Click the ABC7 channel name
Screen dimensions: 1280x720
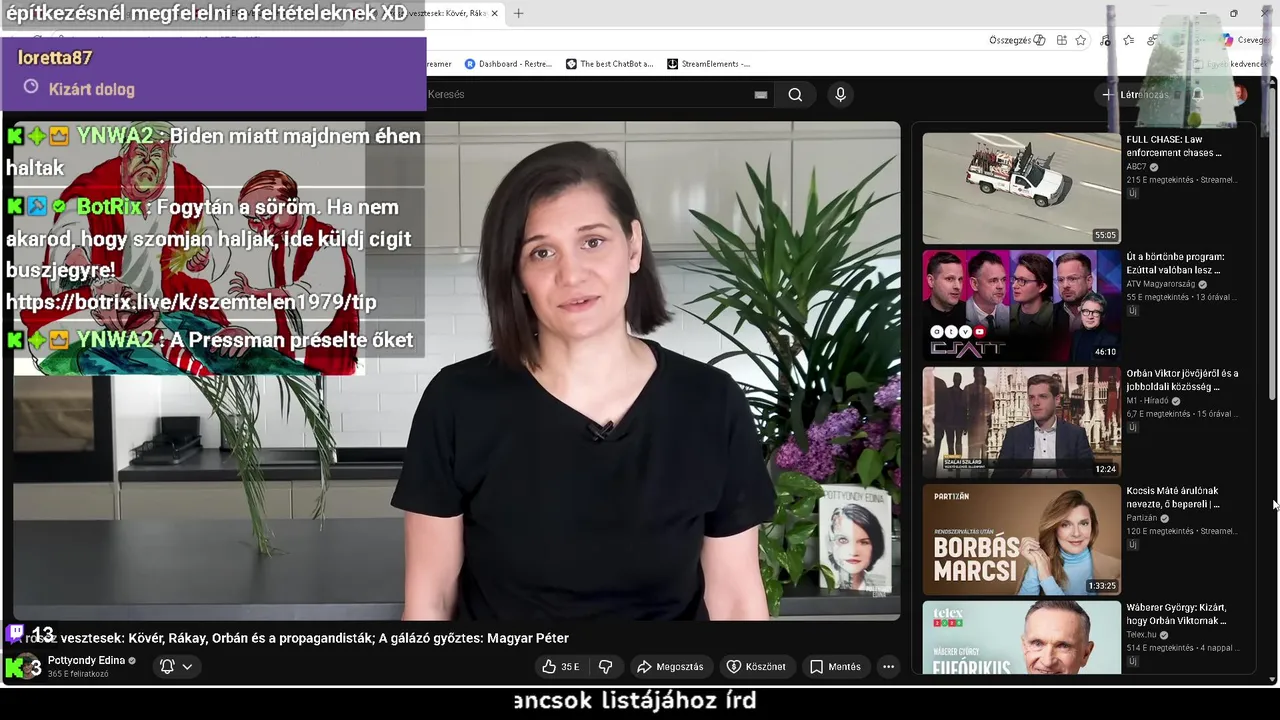point(1136,167)
